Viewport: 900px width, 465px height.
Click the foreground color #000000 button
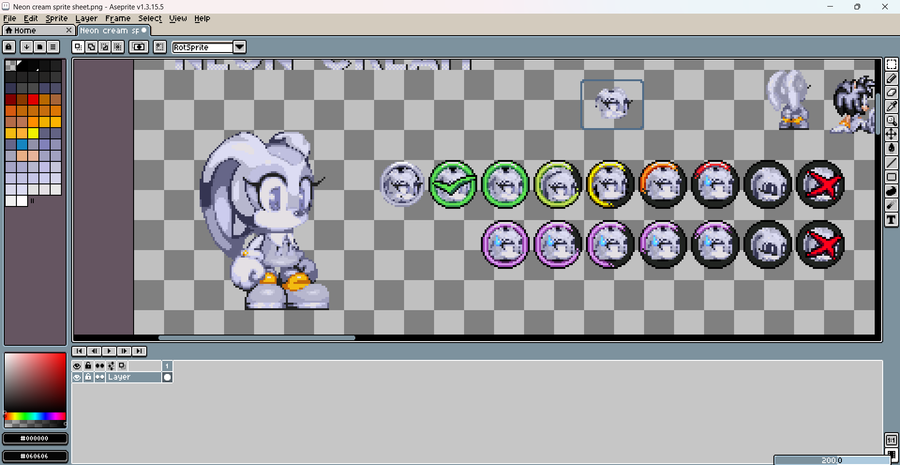[x=35, y=439]
